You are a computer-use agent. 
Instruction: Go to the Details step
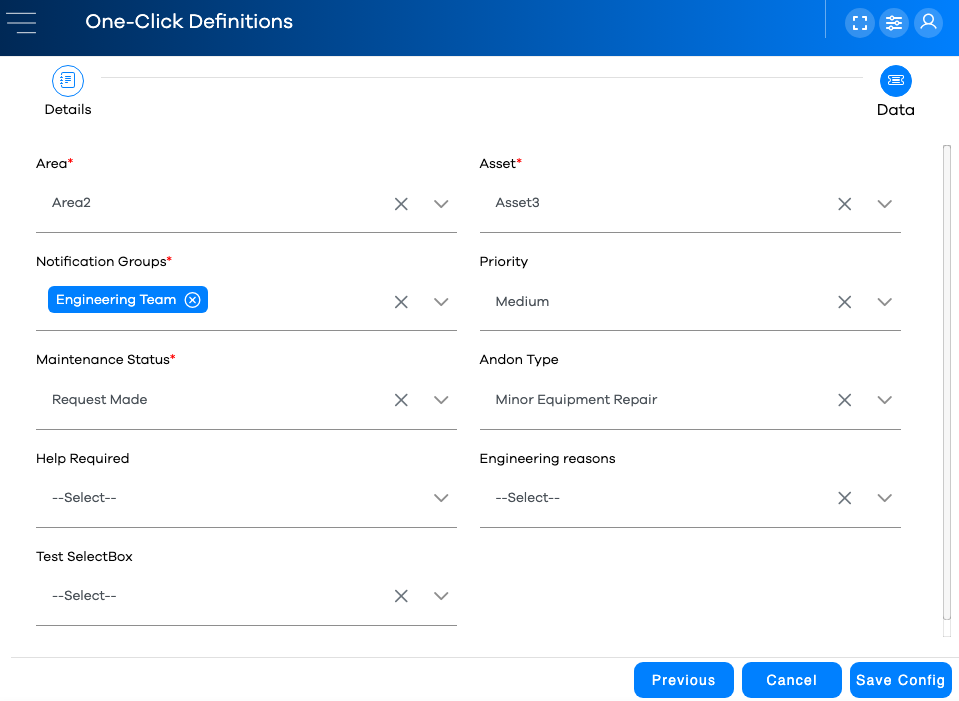68,91
